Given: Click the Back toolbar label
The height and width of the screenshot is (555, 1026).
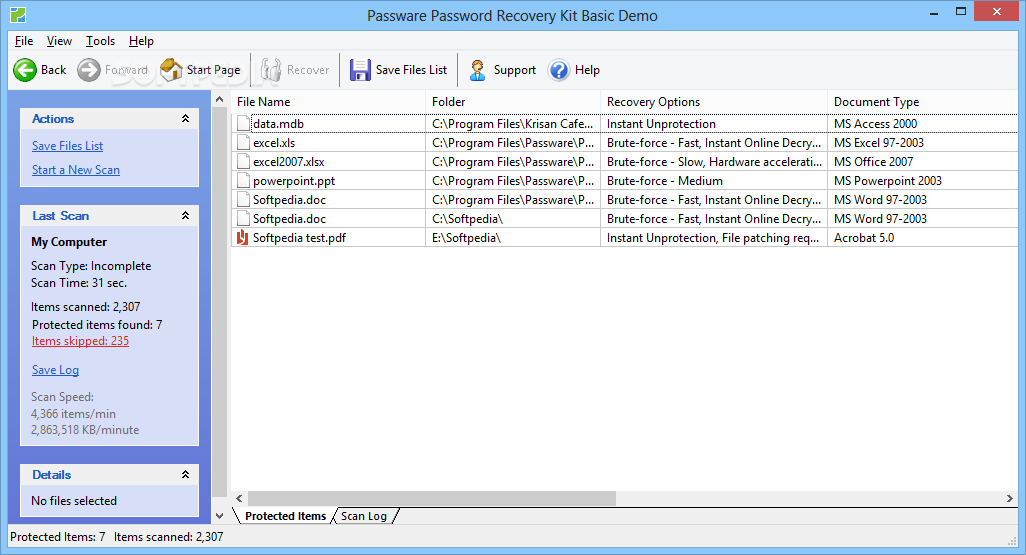Looking at the screenshot, I should [x=53, y=70].
